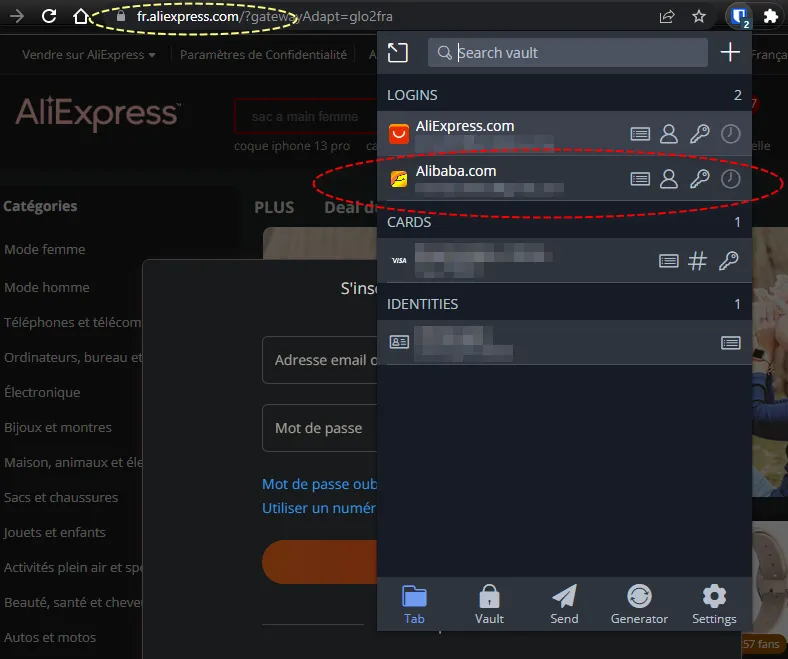Image resolution: width=788 pixels, height=659 pixels.
Task: Click Utiliser un numéro link
Action: tap(319, 508)
